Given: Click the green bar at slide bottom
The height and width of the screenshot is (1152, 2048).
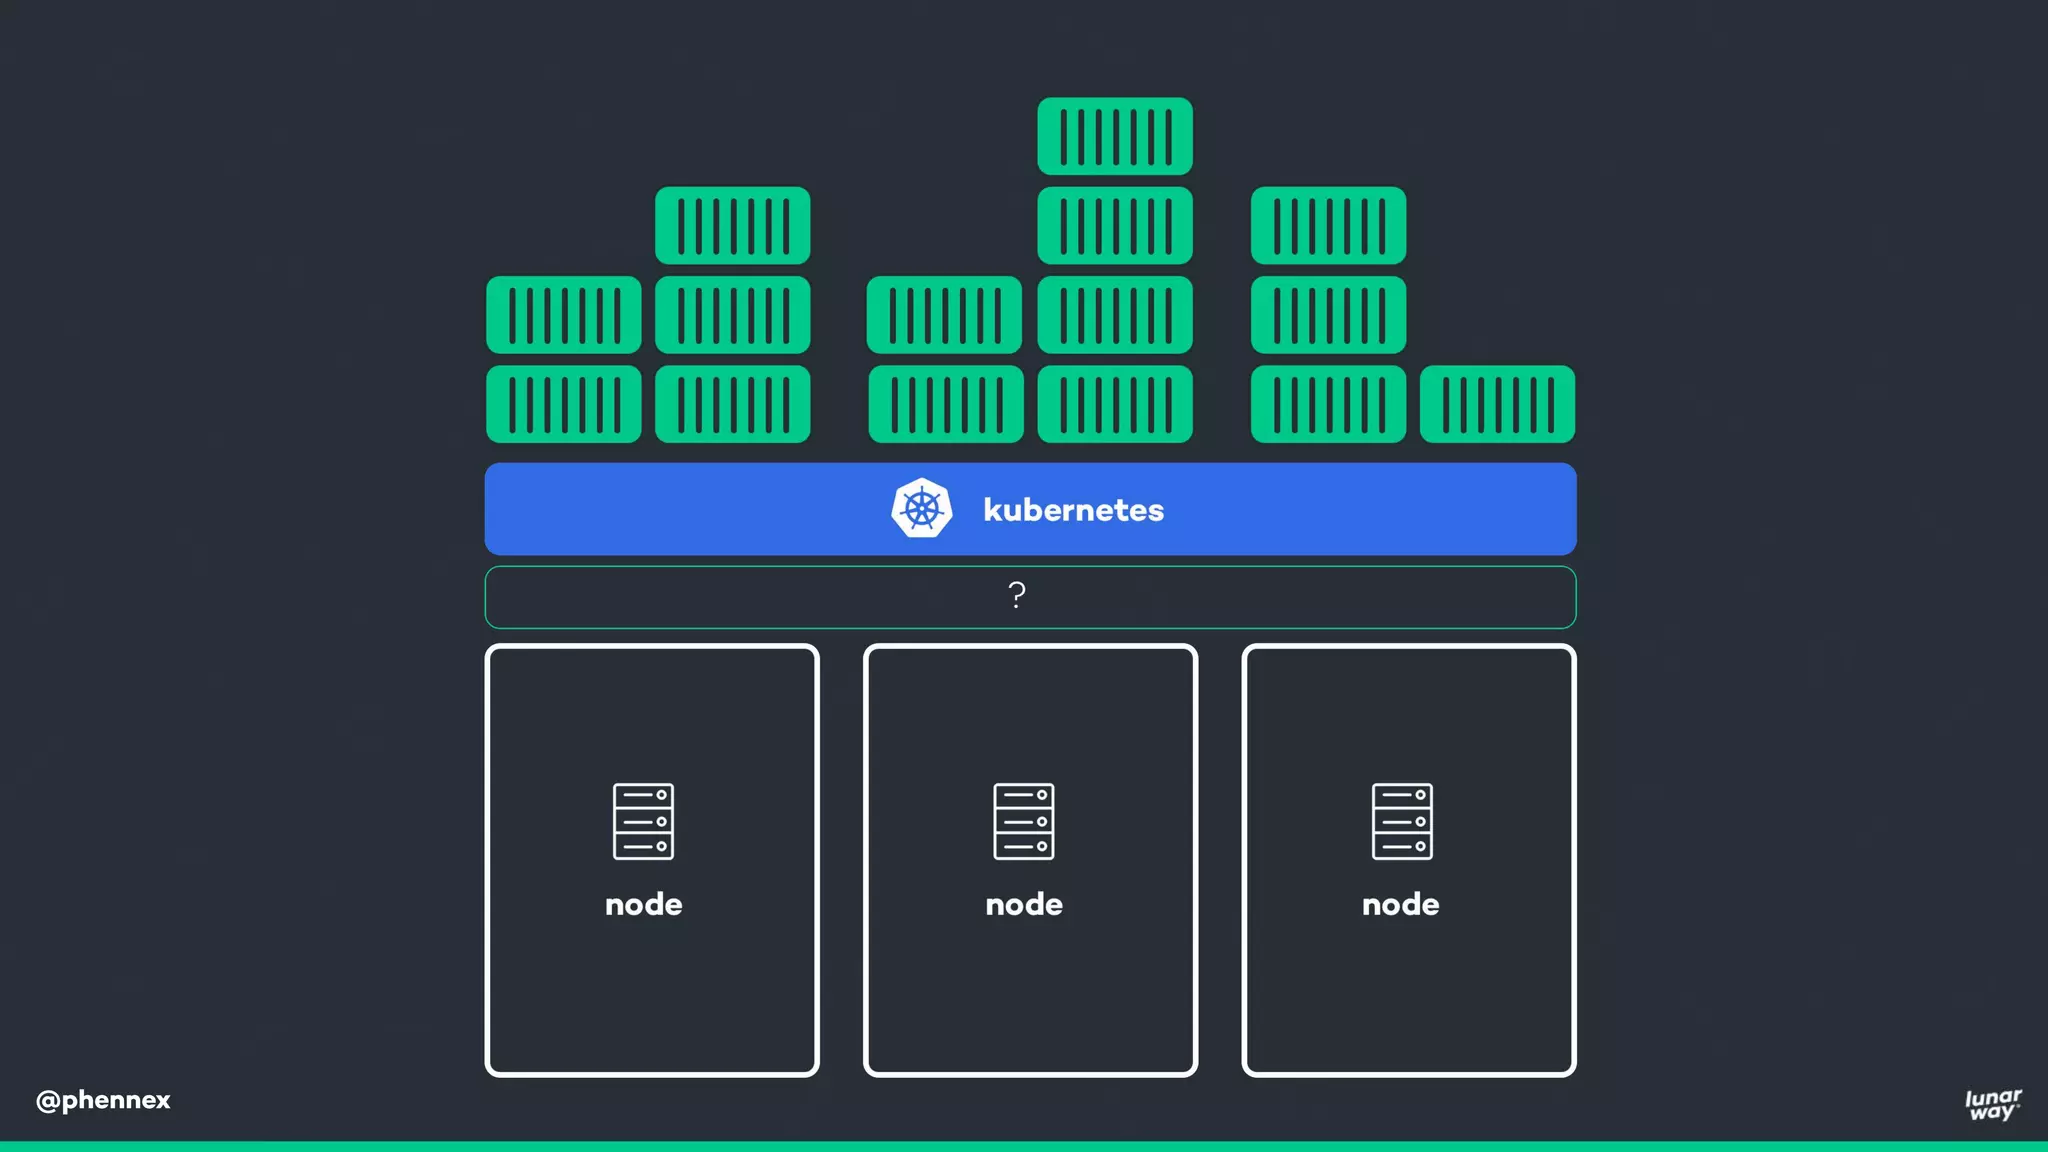Looking at the screenshot, I should (1024, 1146).
